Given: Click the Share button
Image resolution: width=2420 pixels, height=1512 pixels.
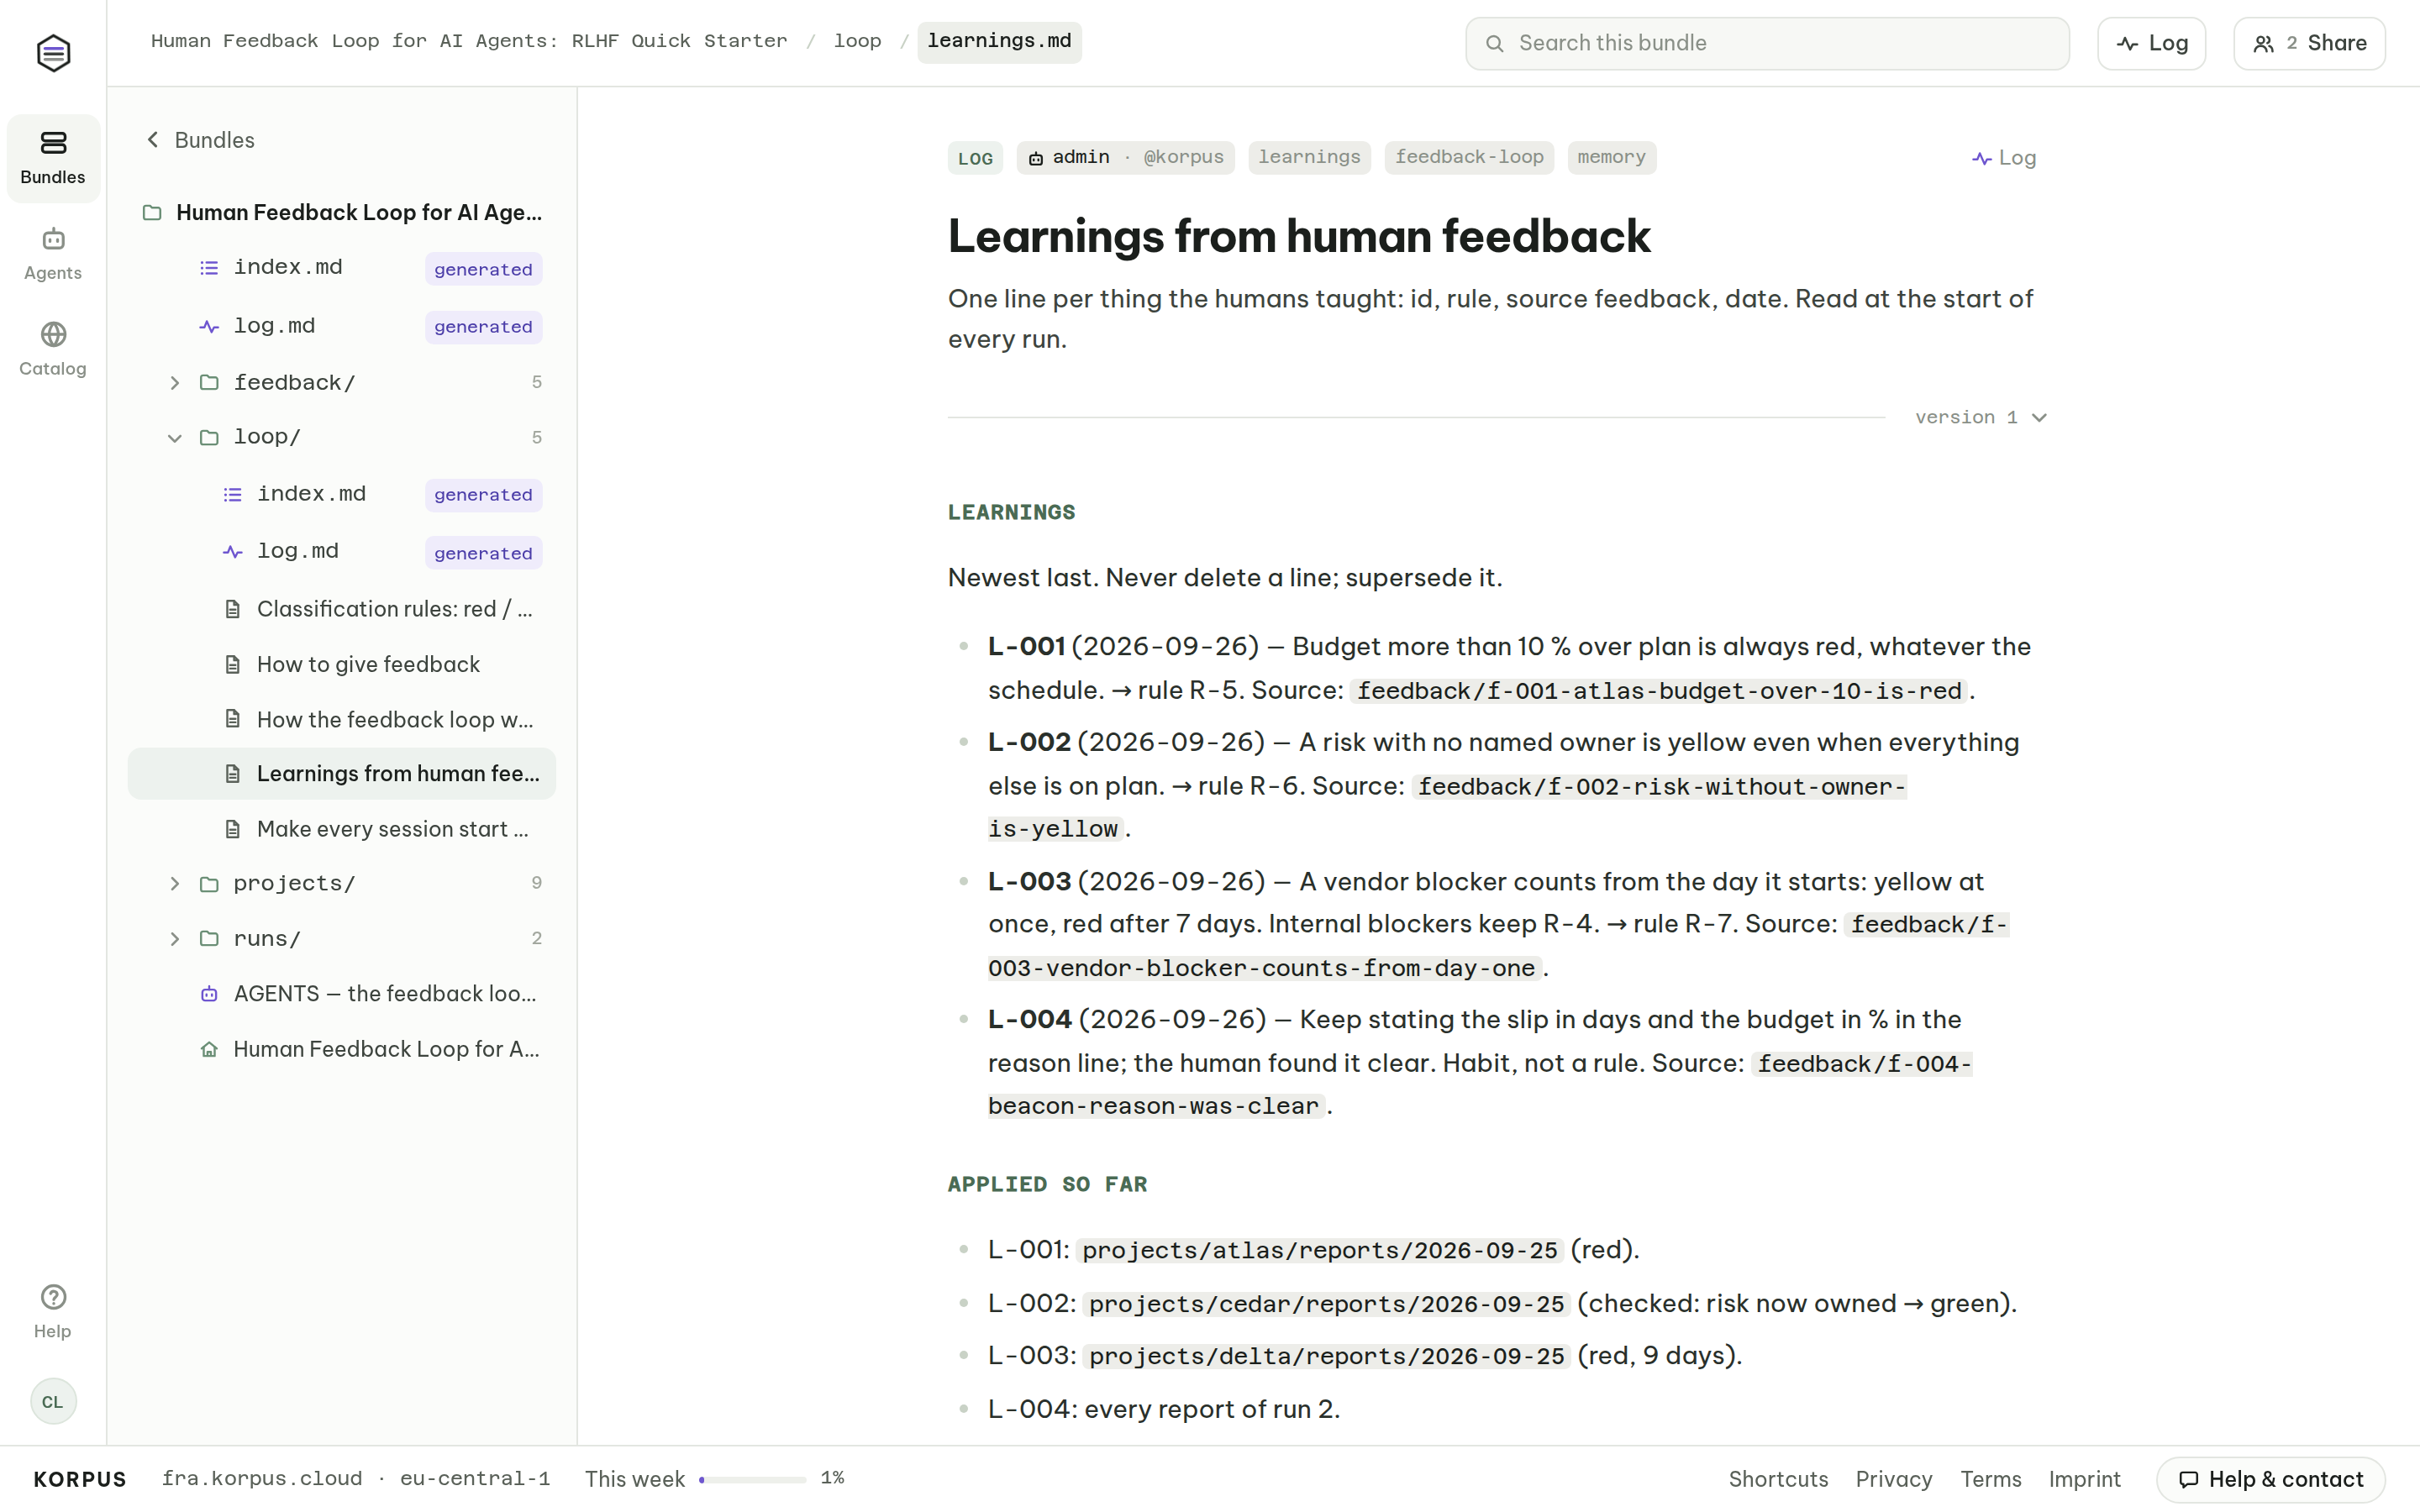Looking at the screenshot, I should click(2309, 43).
